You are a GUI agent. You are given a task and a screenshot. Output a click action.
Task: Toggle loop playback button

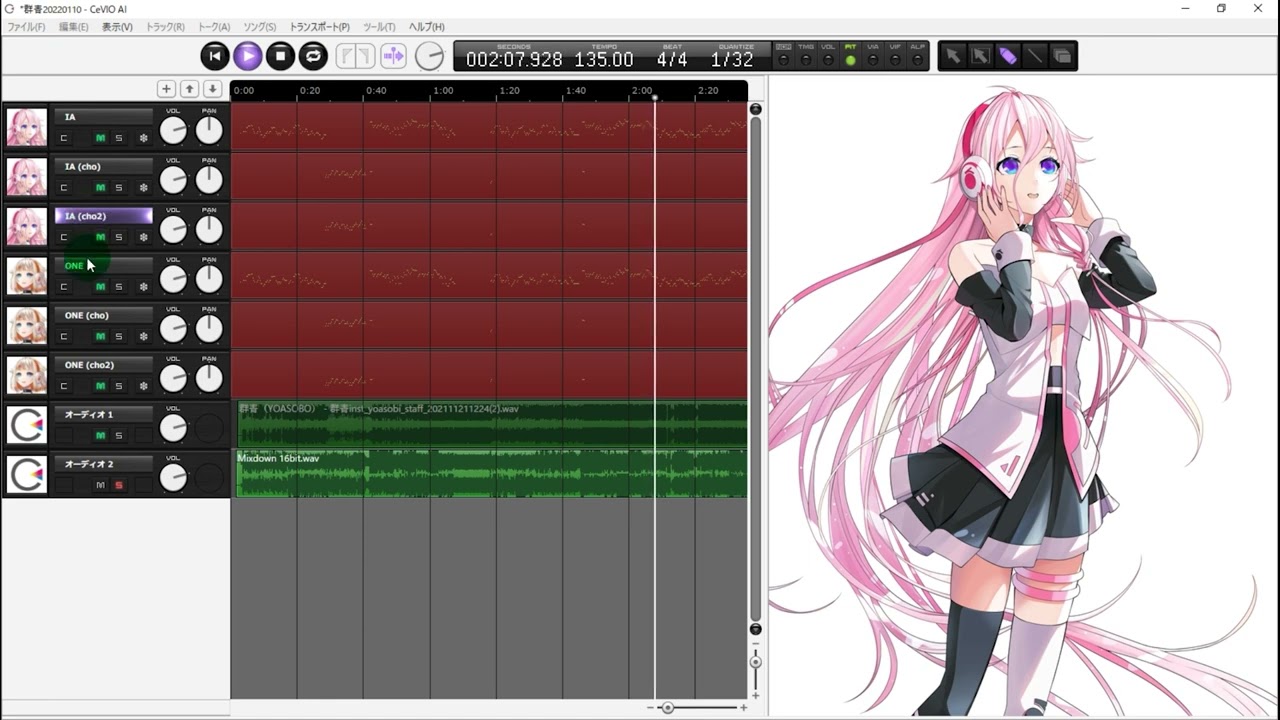point(313,56)
